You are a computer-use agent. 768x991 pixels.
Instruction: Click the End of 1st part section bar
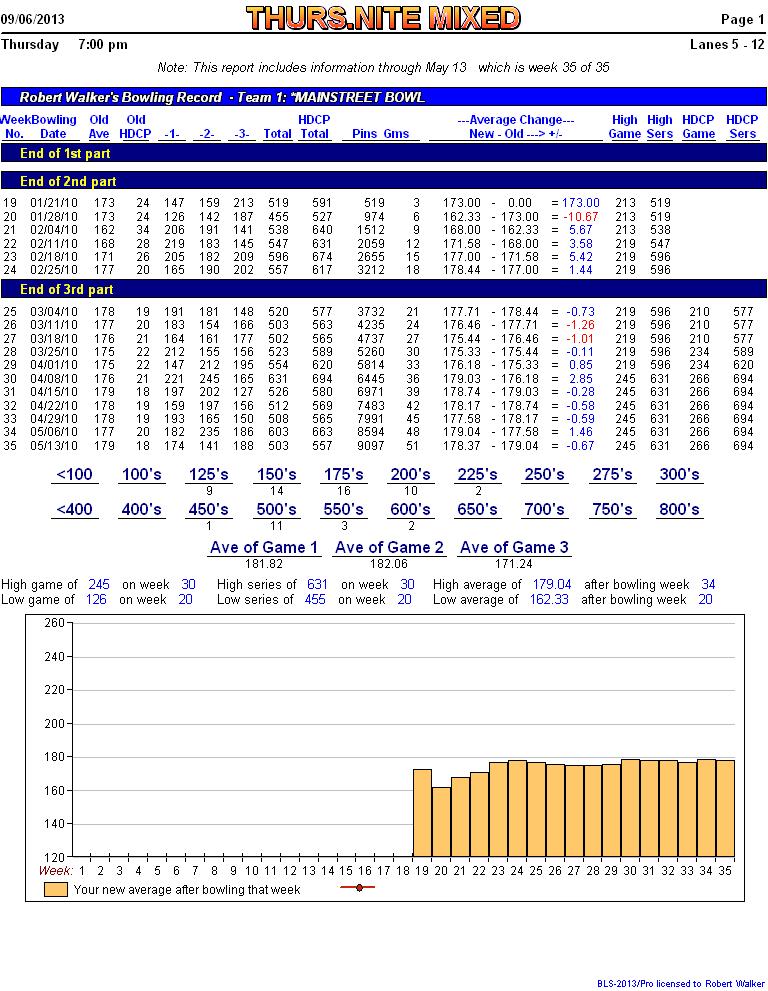tap(384, 153)
